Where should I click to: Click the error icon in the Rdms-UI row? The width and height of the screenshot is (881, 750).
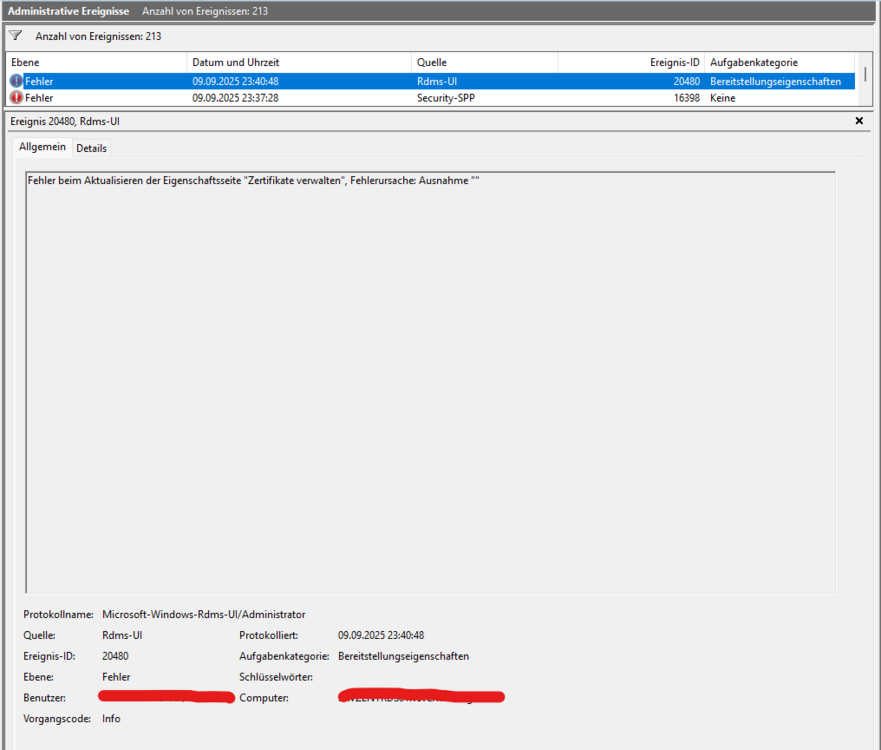[15, 81]
